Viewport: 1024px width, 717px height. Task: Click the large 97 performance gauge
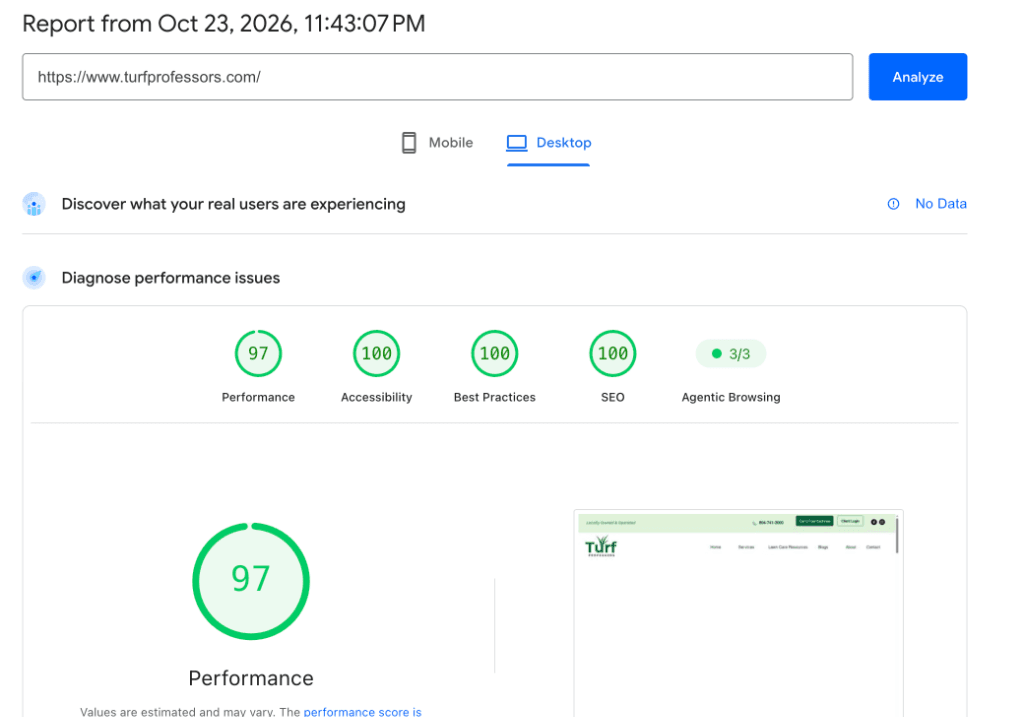coord(251,581)
